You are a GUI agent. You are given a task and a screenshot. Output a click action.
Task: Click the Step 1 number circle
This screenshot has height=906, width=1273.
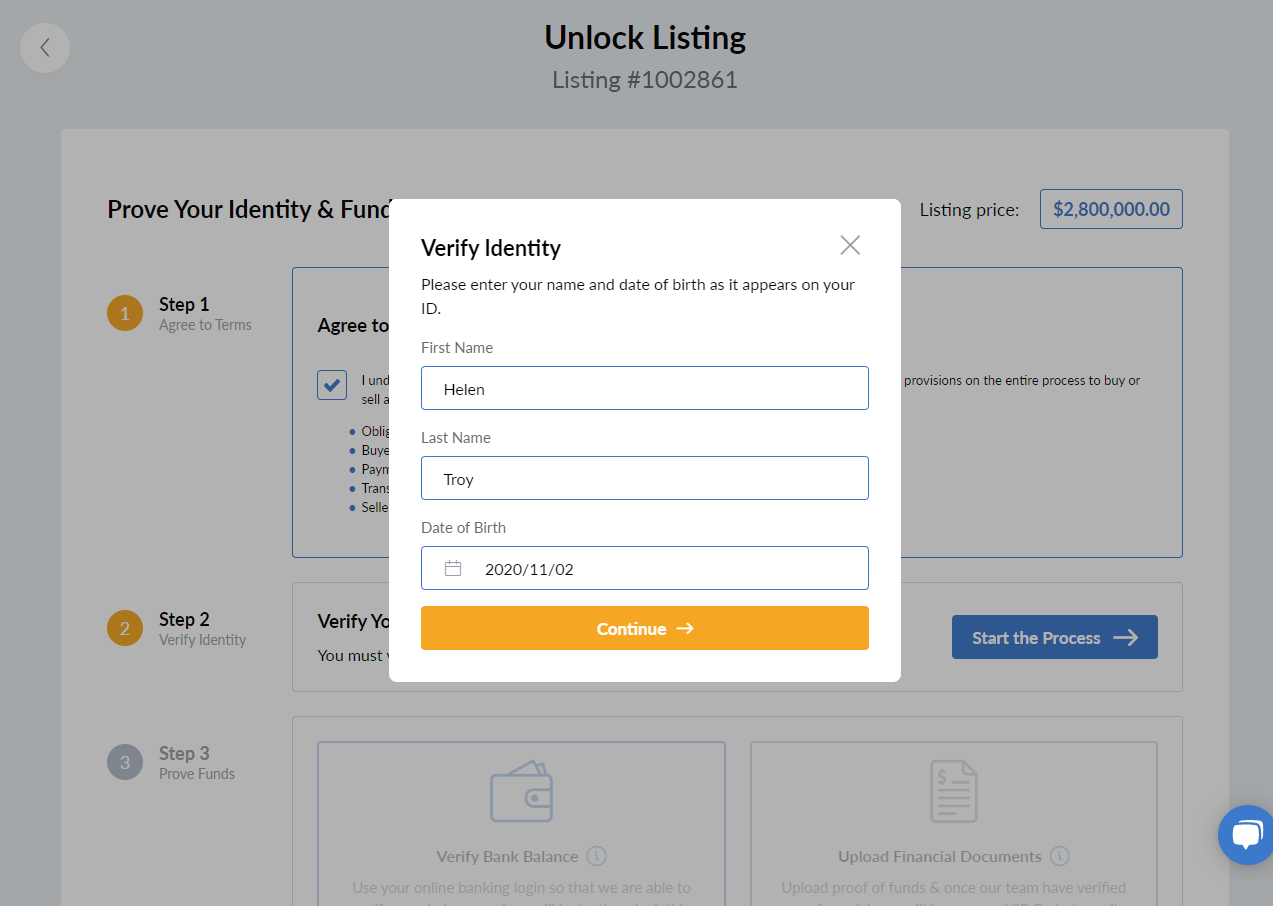(125, 313)
